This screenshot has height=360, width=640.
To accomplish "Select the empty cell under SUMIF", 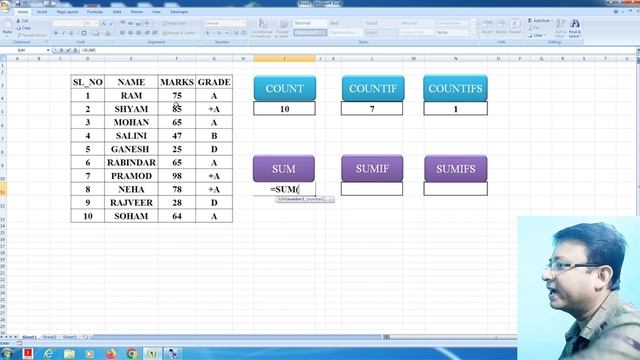I will point(372,189).
